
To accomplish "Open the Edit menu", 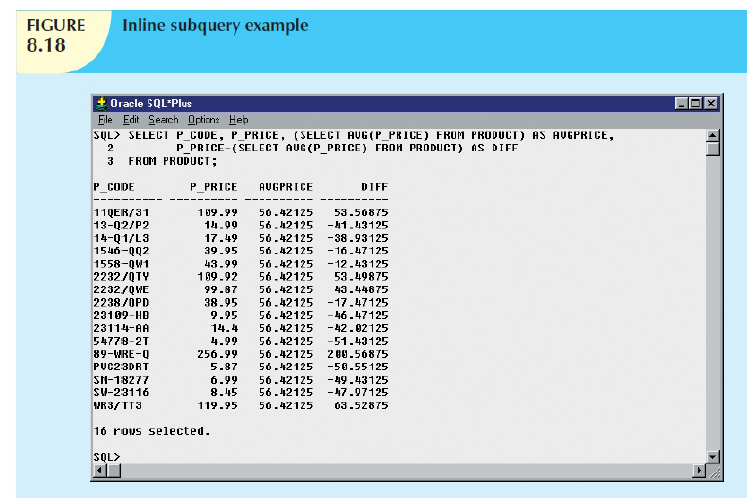I will 131,120.
